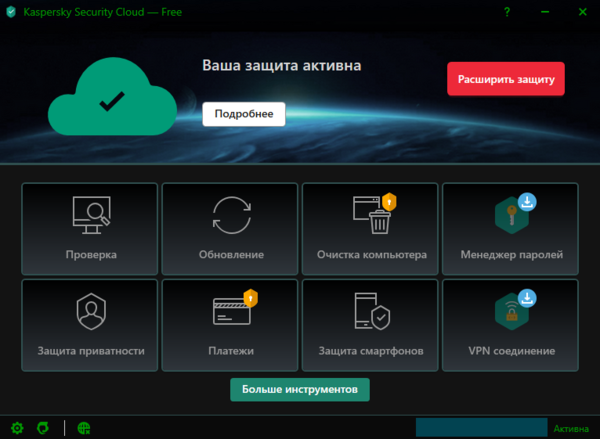
Task: Click the support headset icon in footer
Action: pyautogui.click(x=43, y=428)
